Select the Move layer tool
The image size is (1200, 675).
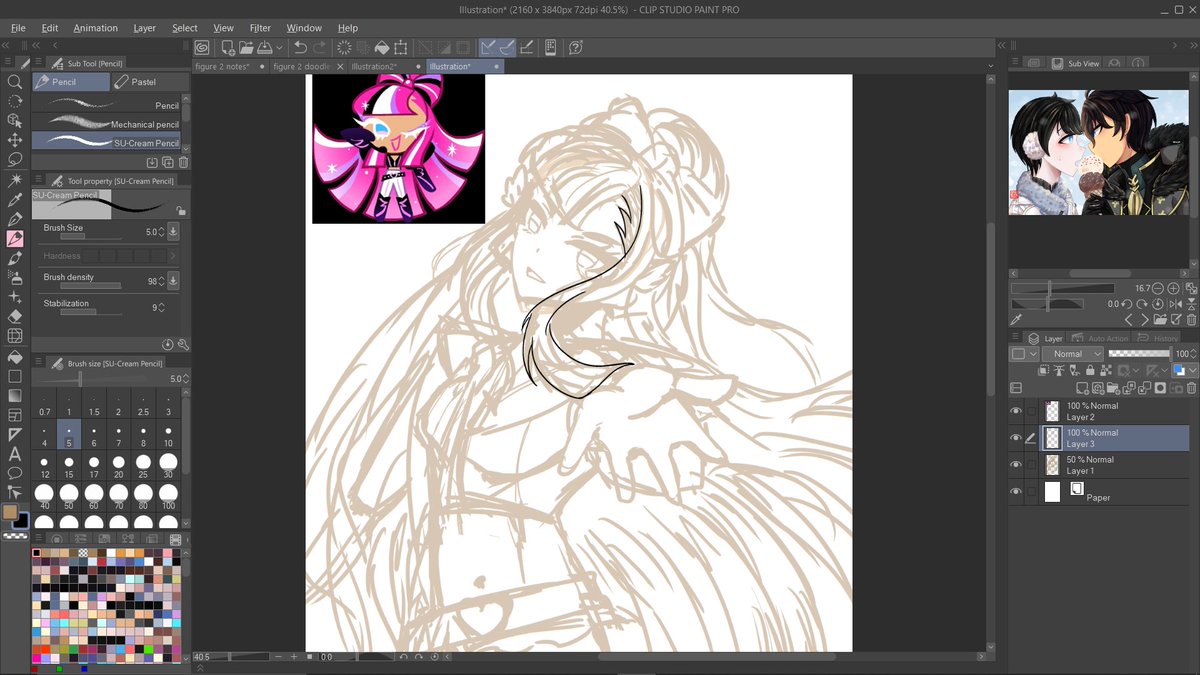[x=14, y=140]
